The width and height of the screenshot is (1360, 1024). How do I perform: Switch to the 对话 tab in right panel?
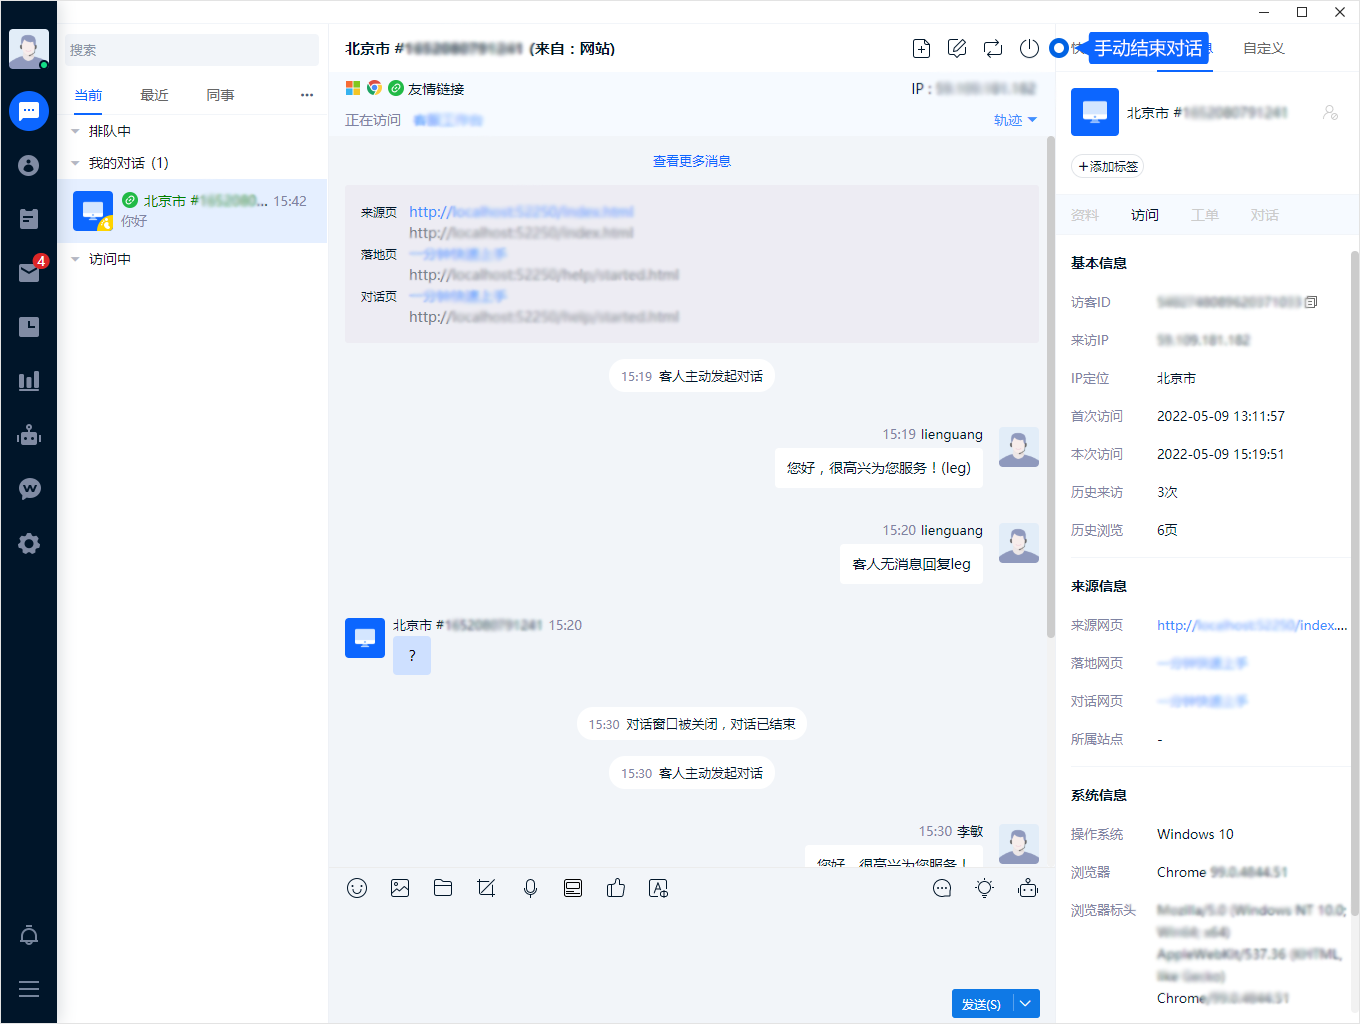[x=1264, y=215]
